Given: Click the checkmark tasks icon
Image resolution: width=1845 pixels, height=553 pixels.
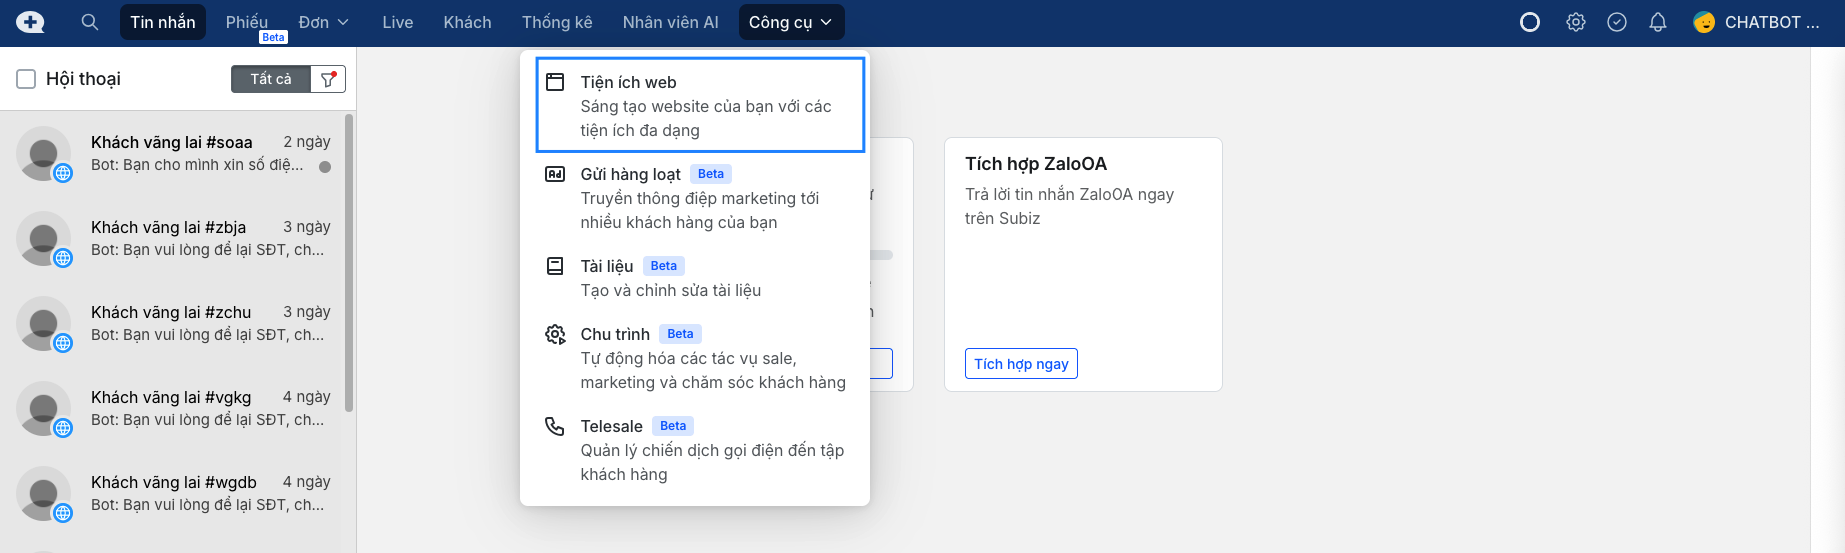Looking at the screenshot, I should pos(1617,22).
